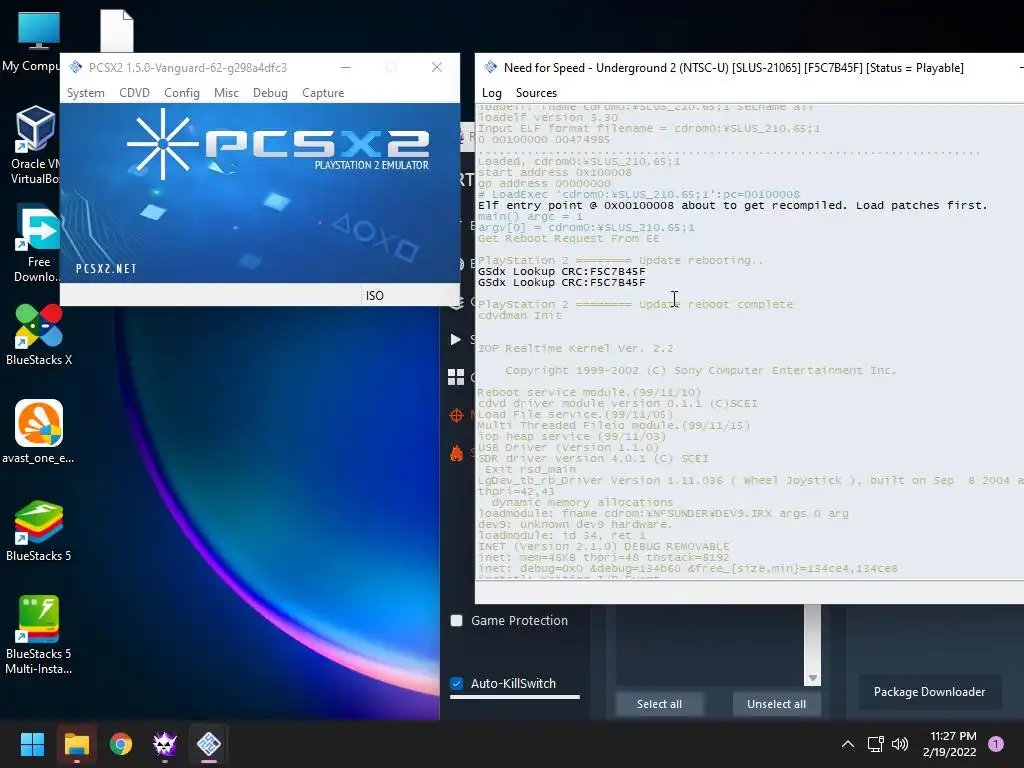Click the PCSX2.NET text on splash
This screenshot has height=768, width=1024.
(106, 268)
